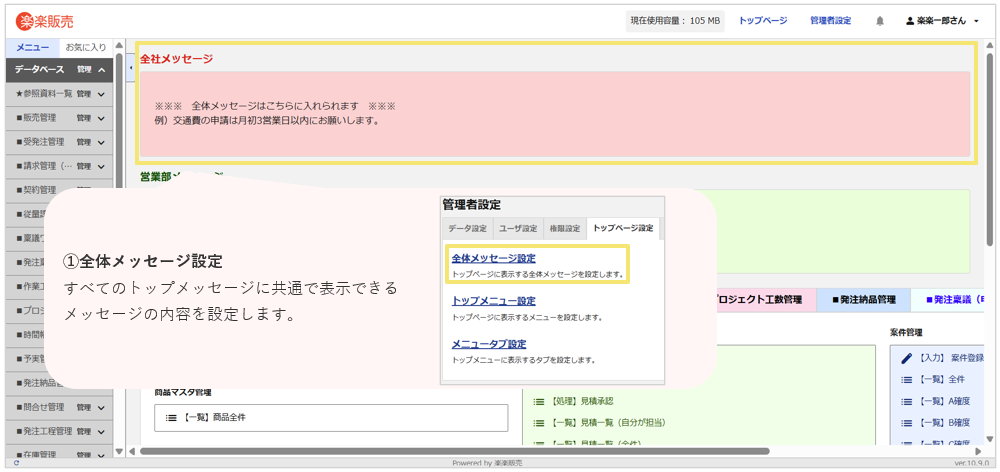Open the 全体メッセージ設定 link

pos(494,258)
